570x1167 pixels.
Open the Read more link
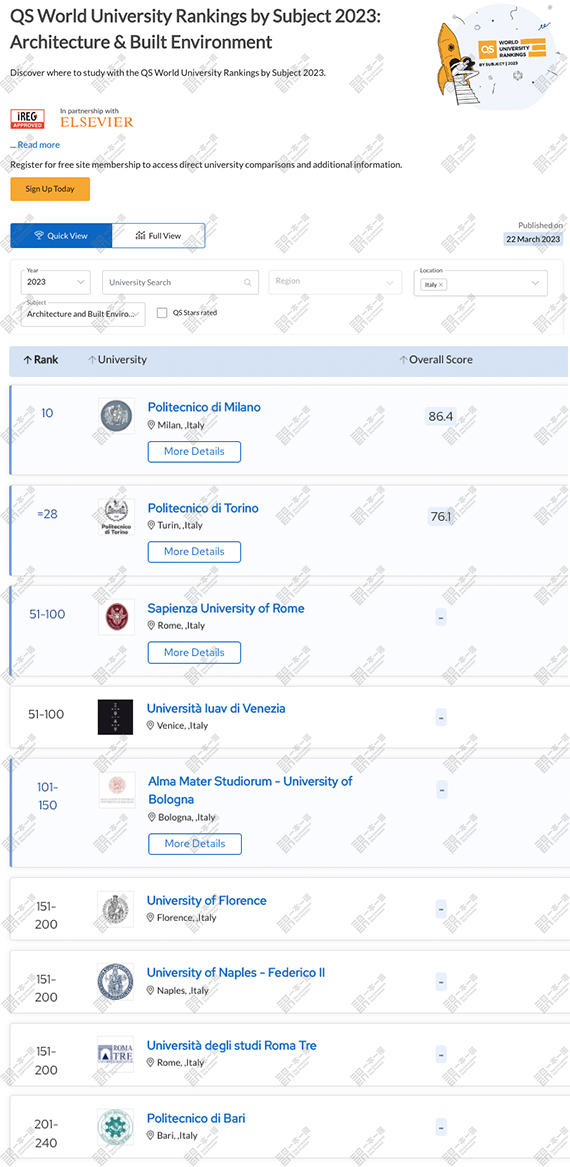39,145
